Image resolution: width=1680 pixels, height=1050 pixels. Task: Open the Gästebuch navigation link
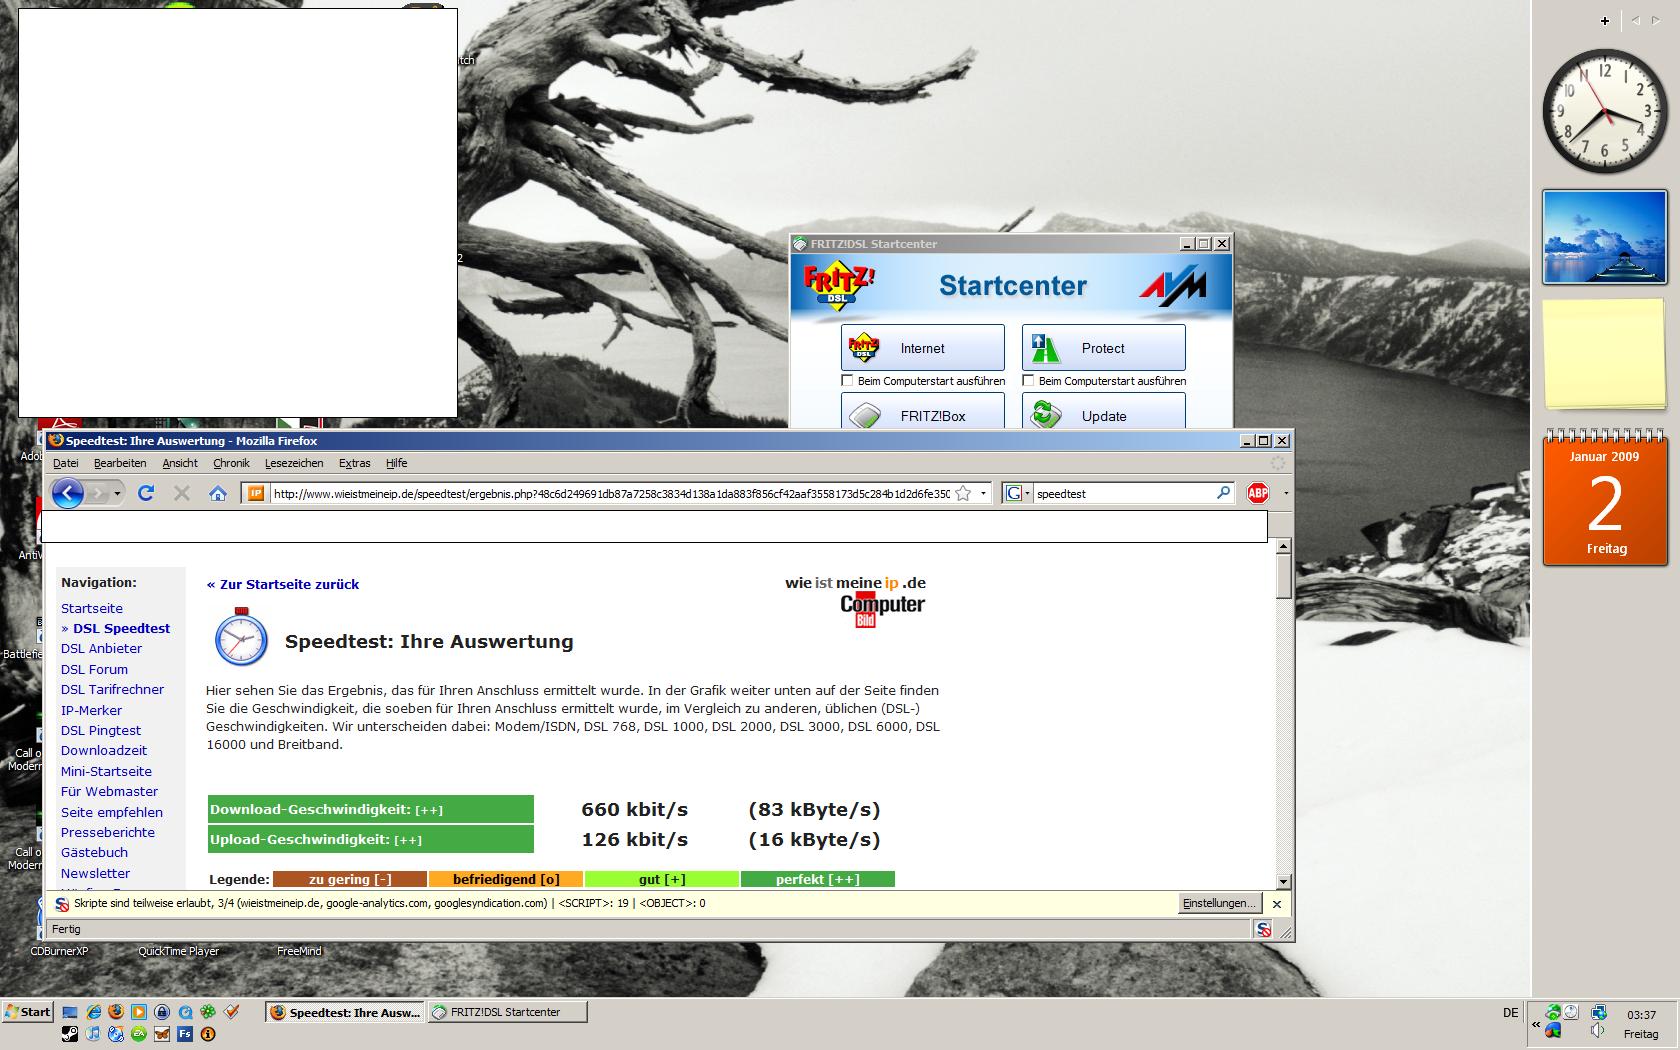tap(94, 852)
